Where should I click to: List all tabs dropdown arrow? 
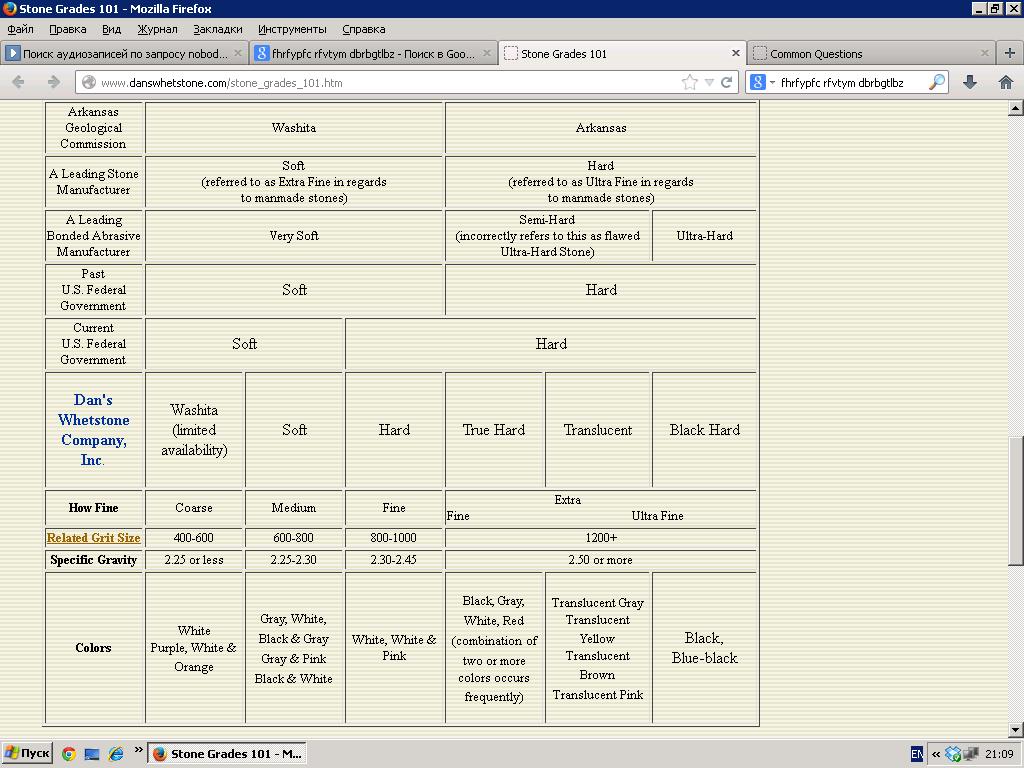(138, 750)
